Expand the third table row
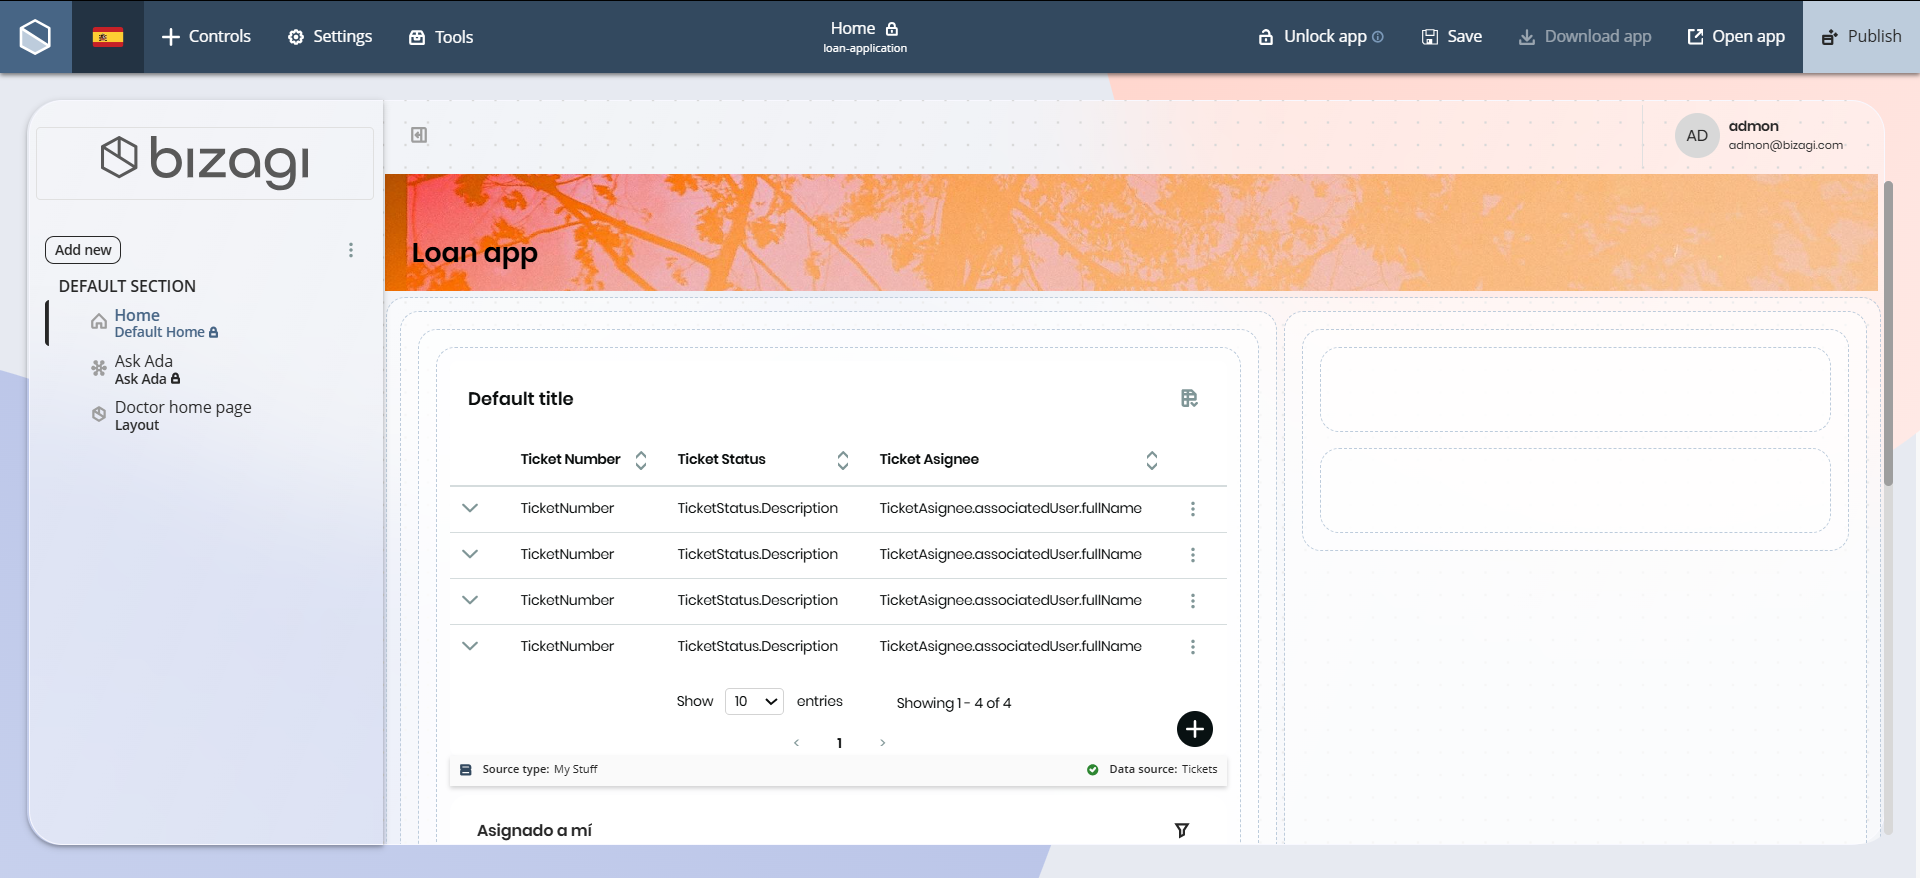This screenshot has height=878, width=1920. point(470,600)
